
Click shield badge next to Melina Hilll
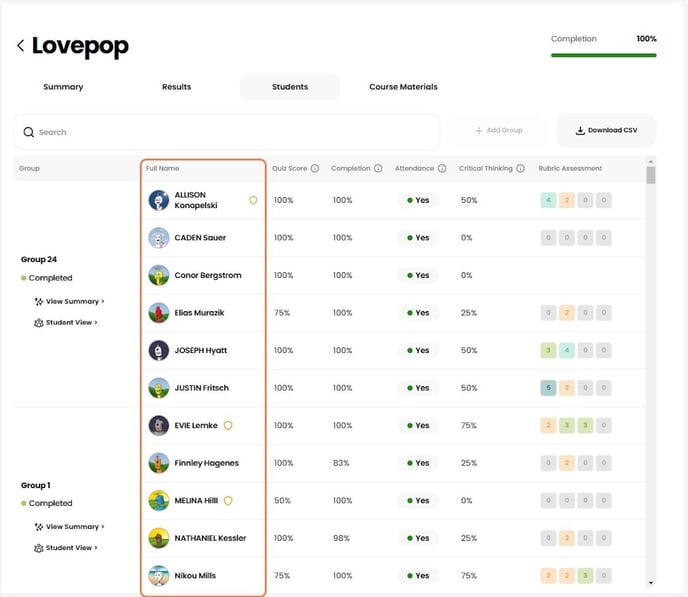pos(228,500)
